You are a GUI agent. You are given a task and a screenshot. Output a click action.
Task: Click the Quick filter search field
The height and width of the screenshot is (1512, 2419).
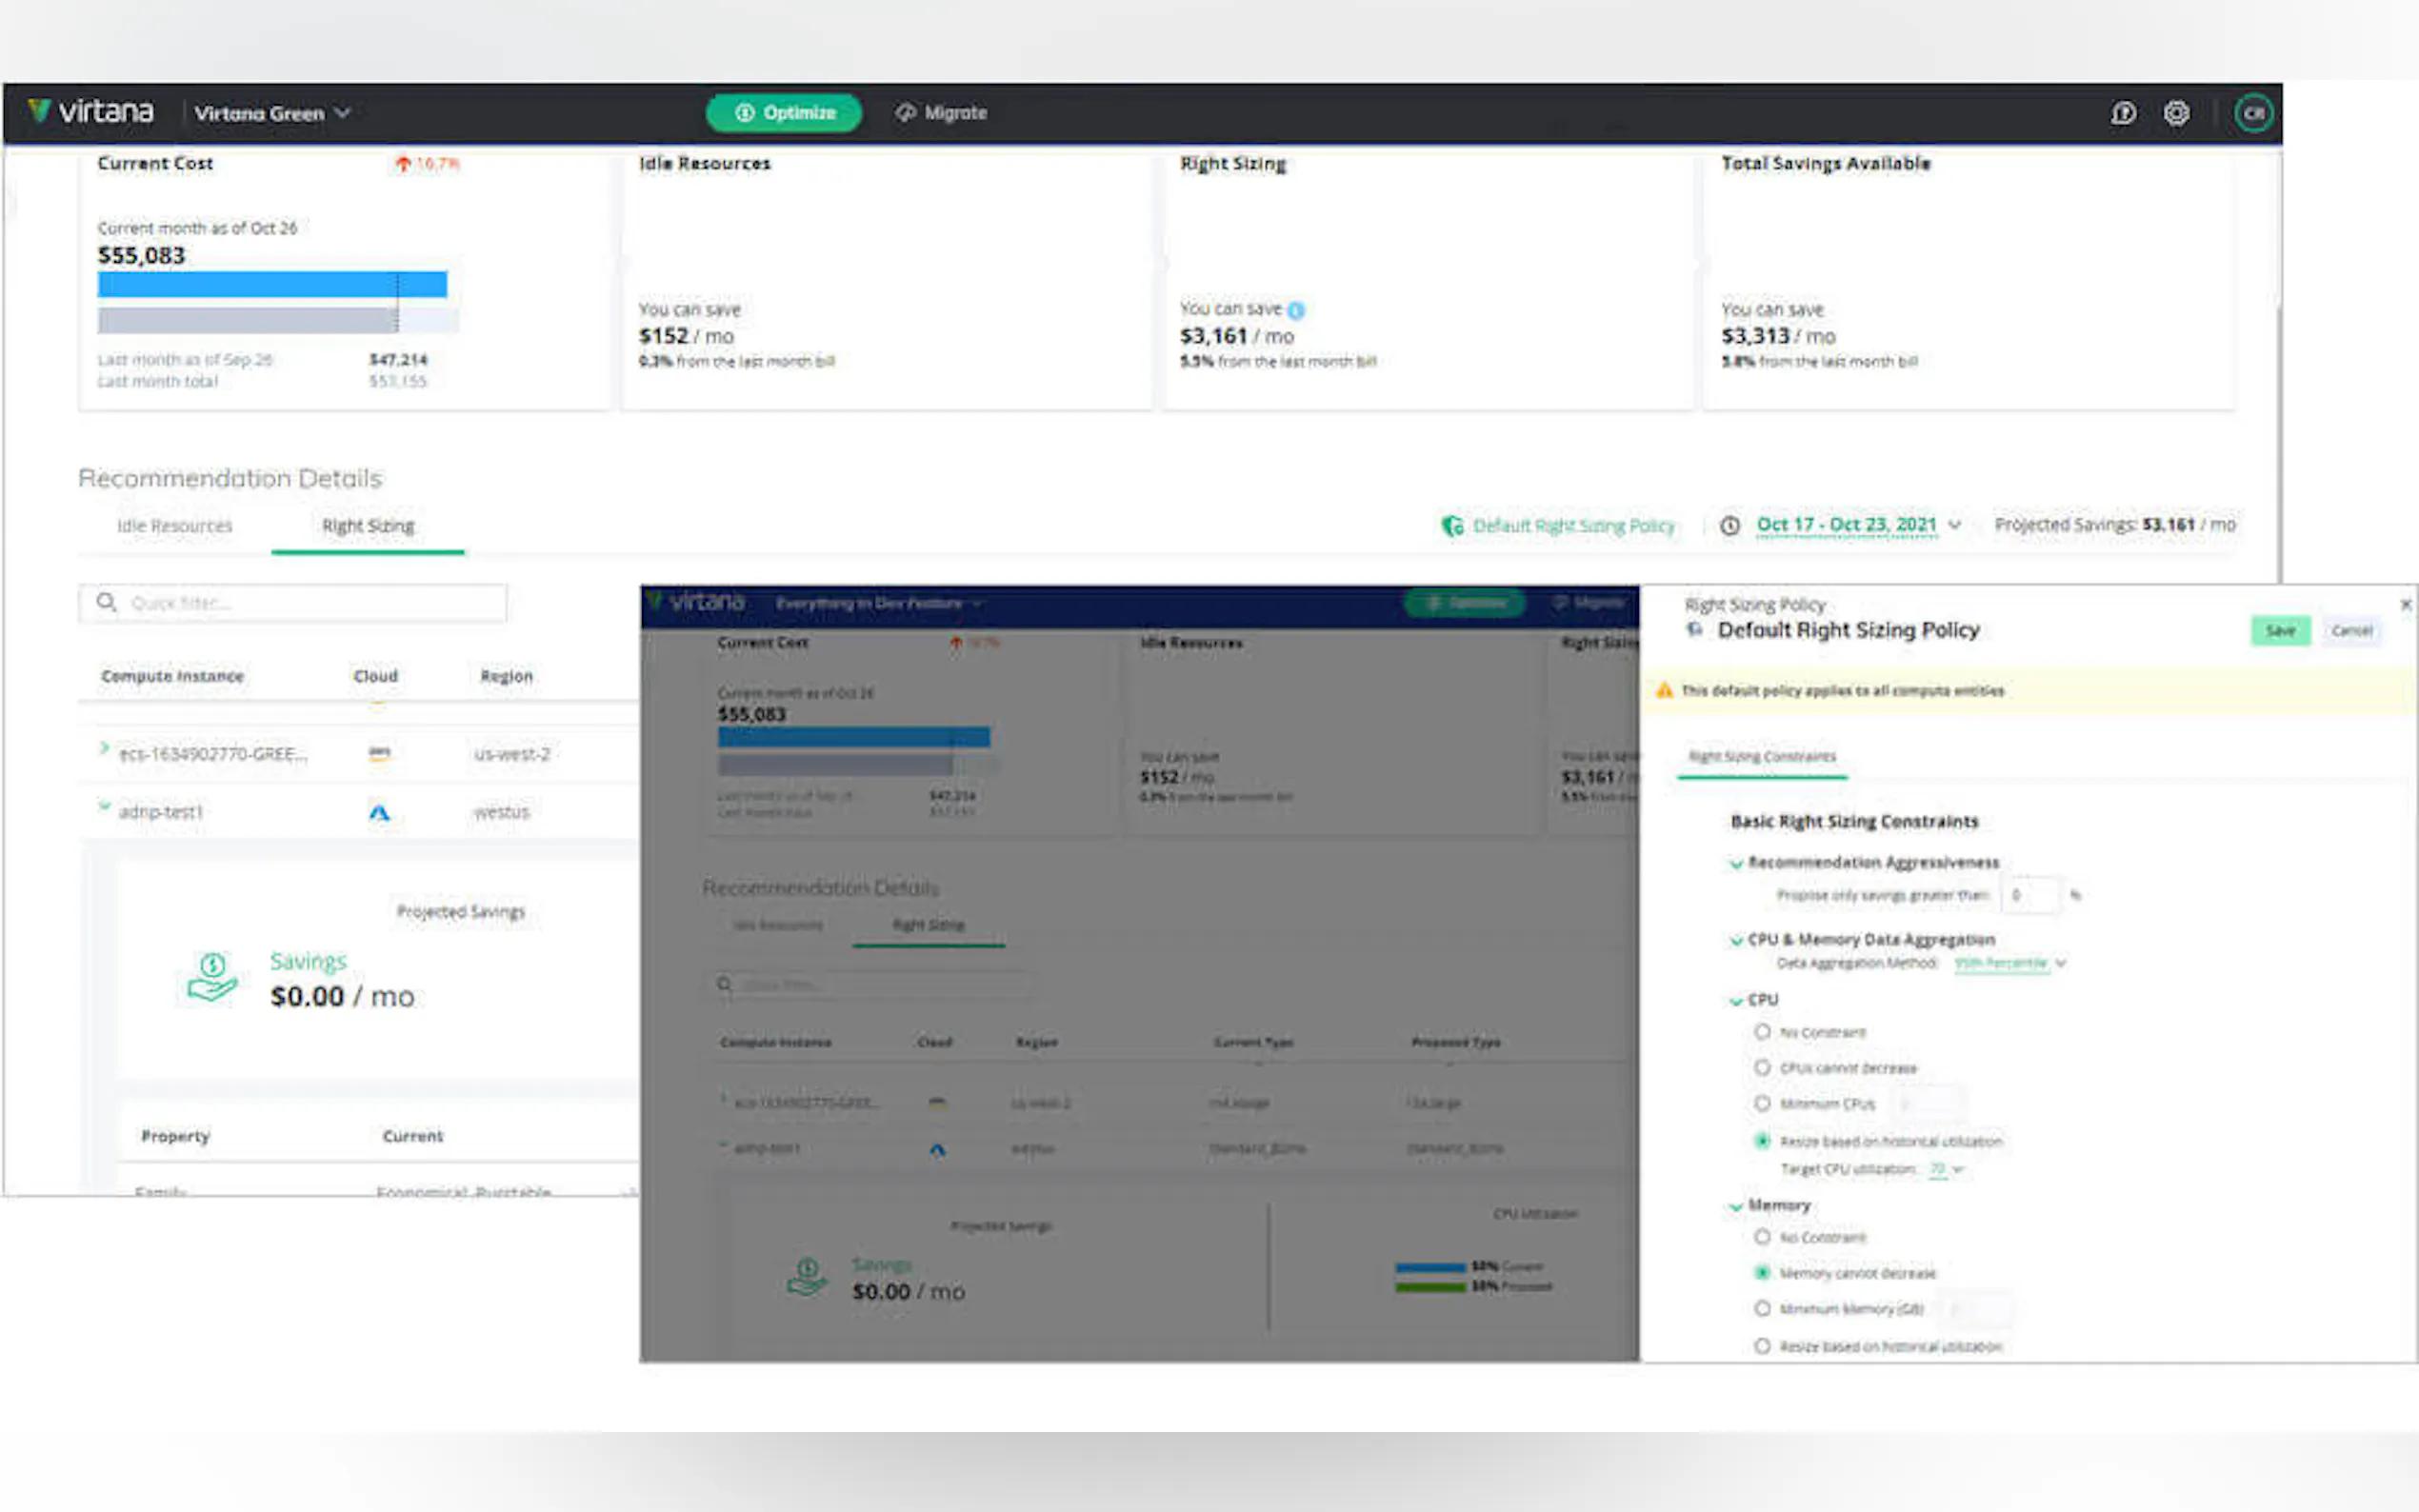tap(300, 603)
